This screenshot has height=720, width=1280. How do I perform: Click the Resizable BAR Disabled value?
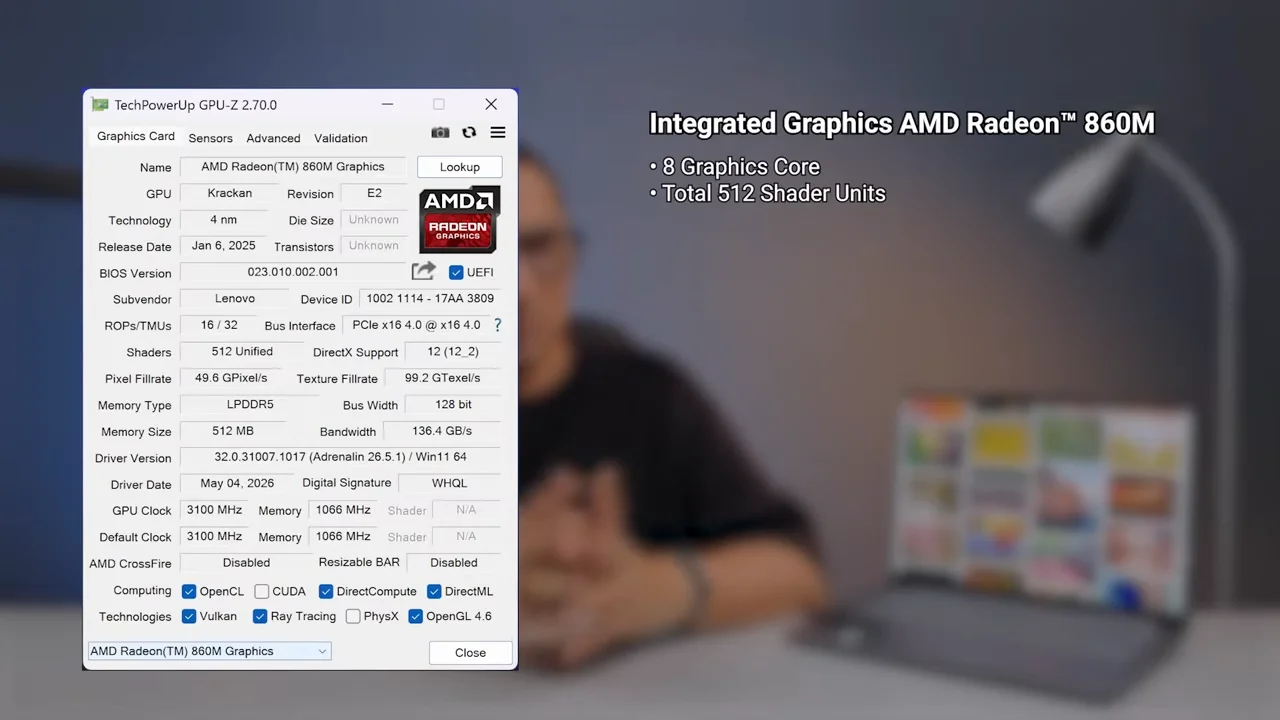pos(454,563)
